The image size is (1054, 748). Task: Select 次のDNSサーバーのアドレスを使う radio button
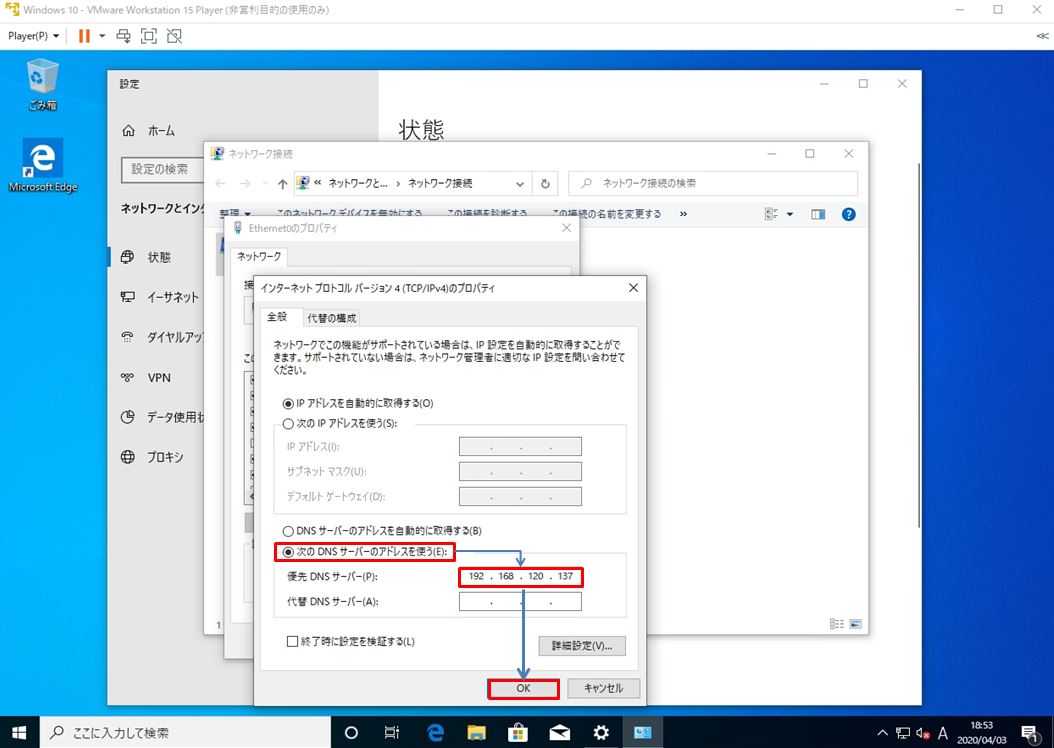[x=288, y=552]
